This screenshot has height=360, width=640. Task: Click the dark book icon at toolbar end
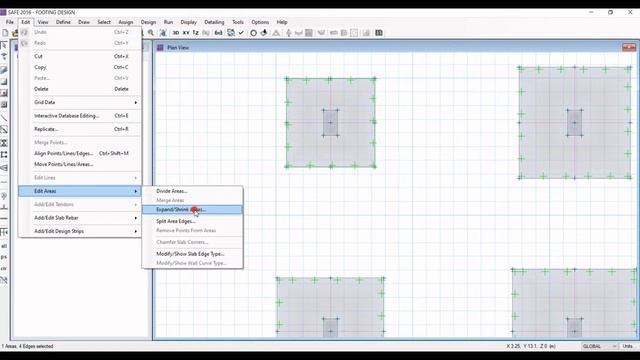(x=379, y=33)
